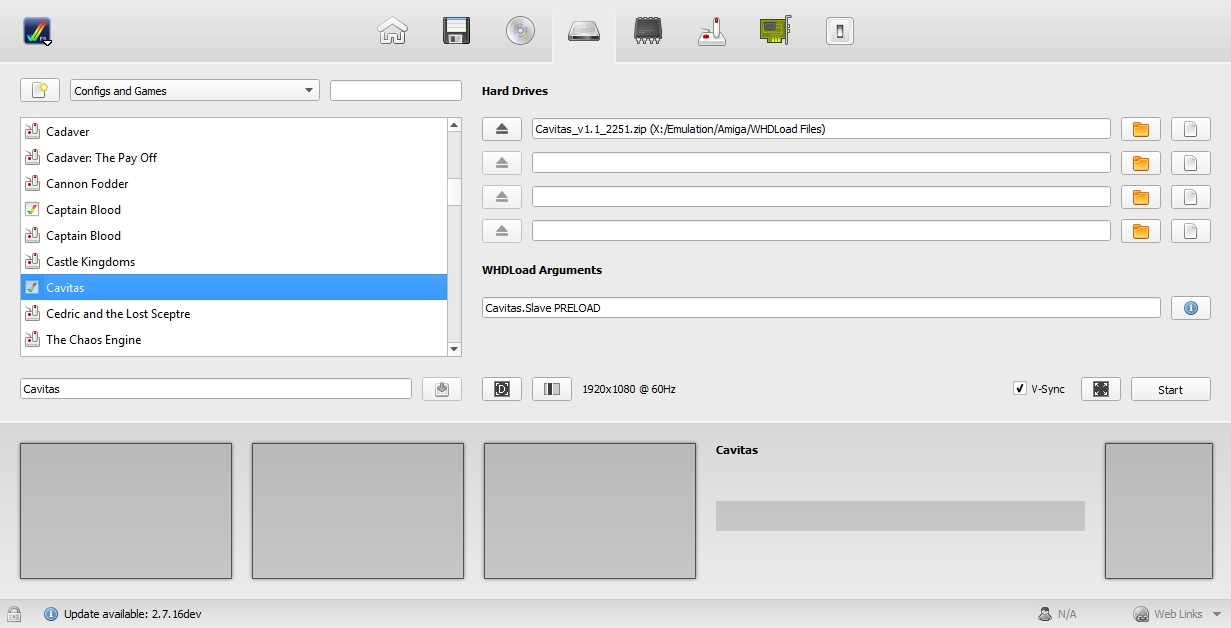Click the Start button
The height and width of the screenshot is (628, 1231).
[x=1171, y=389]
